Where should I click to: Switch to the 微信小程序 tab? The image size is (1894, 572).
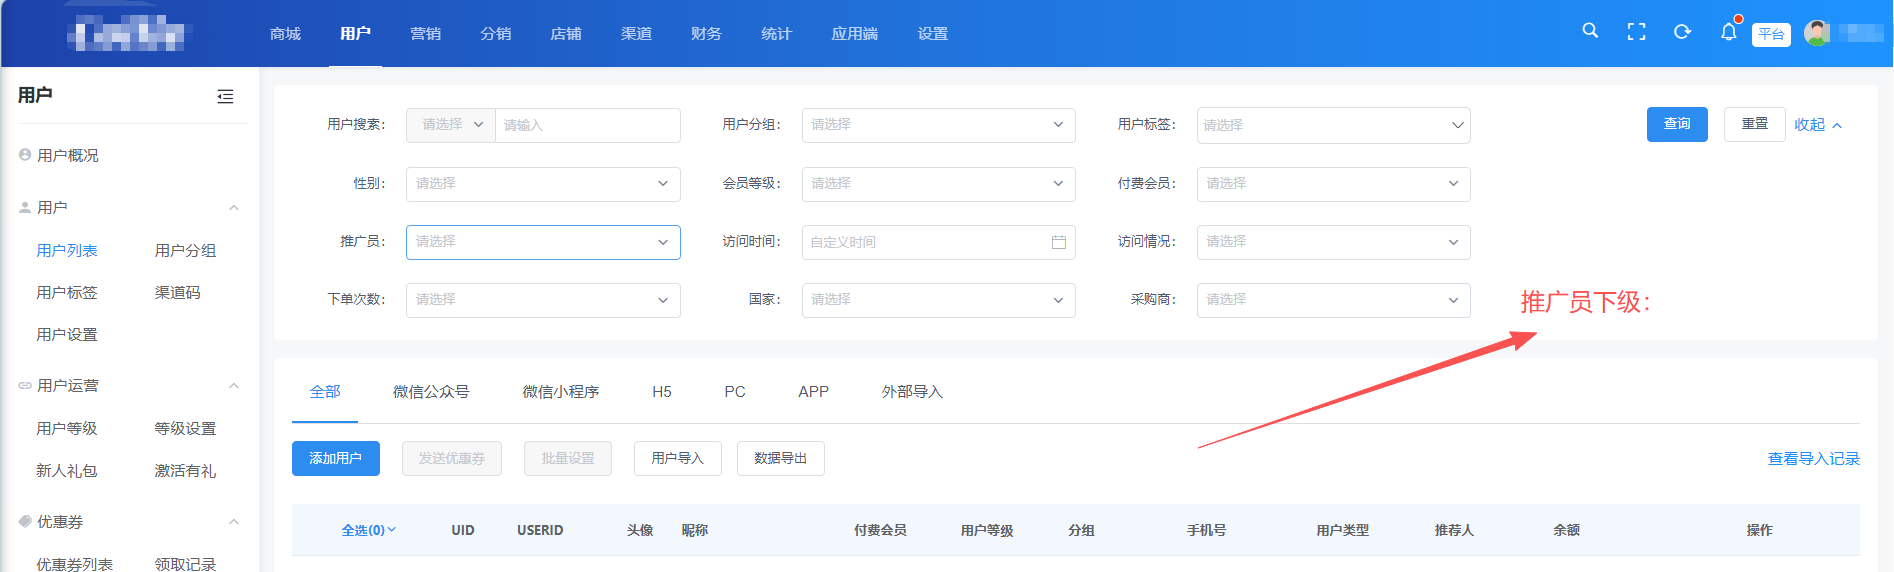[x=560, y=392]
